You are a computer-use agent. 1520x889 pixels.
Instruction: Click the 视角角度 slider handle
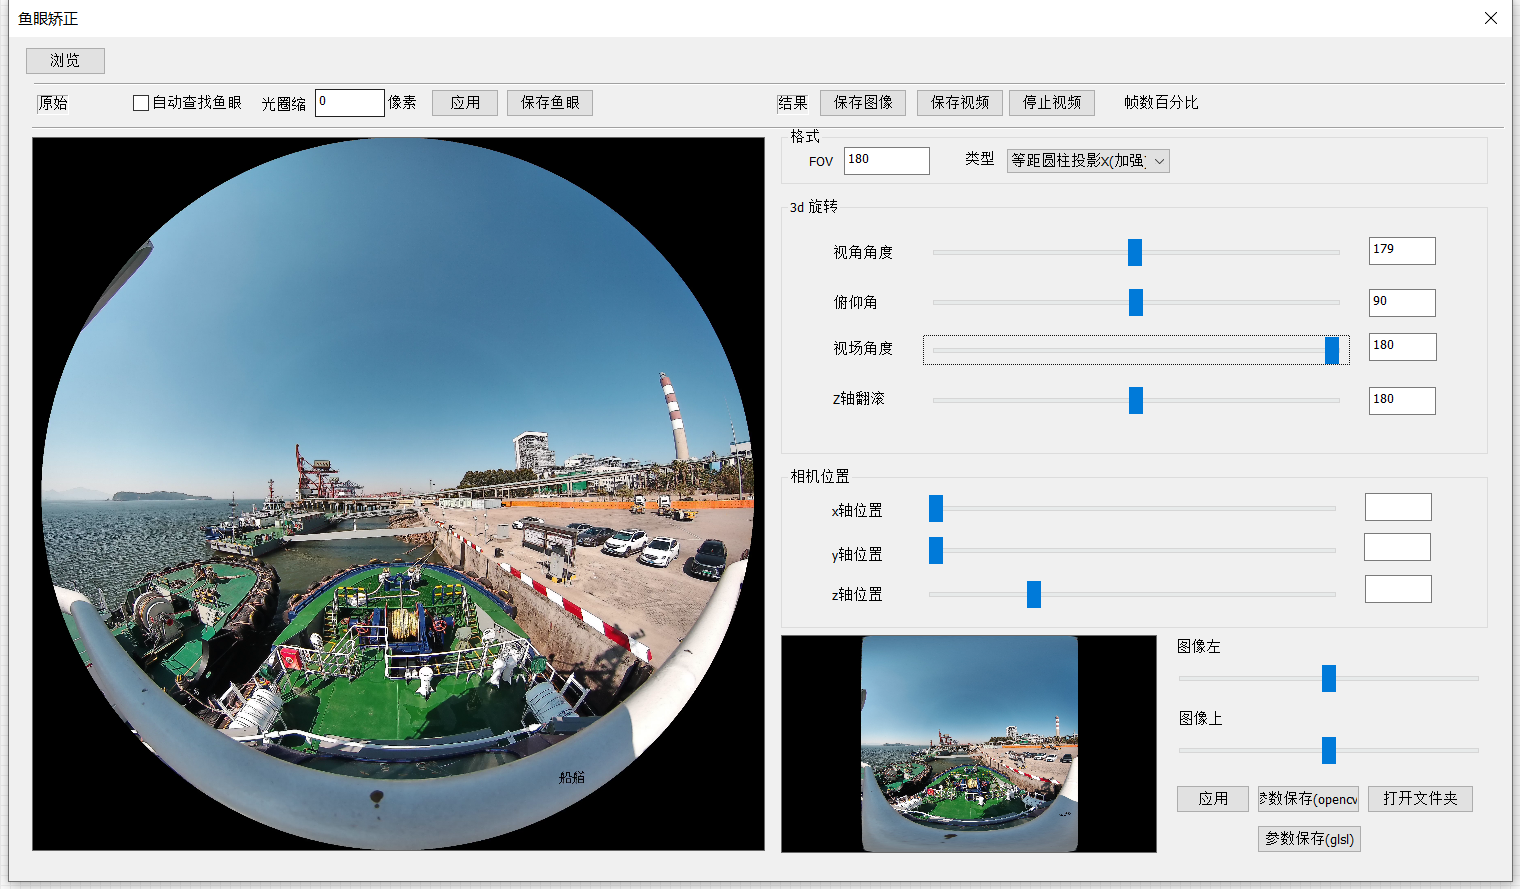coord(1135,252)
